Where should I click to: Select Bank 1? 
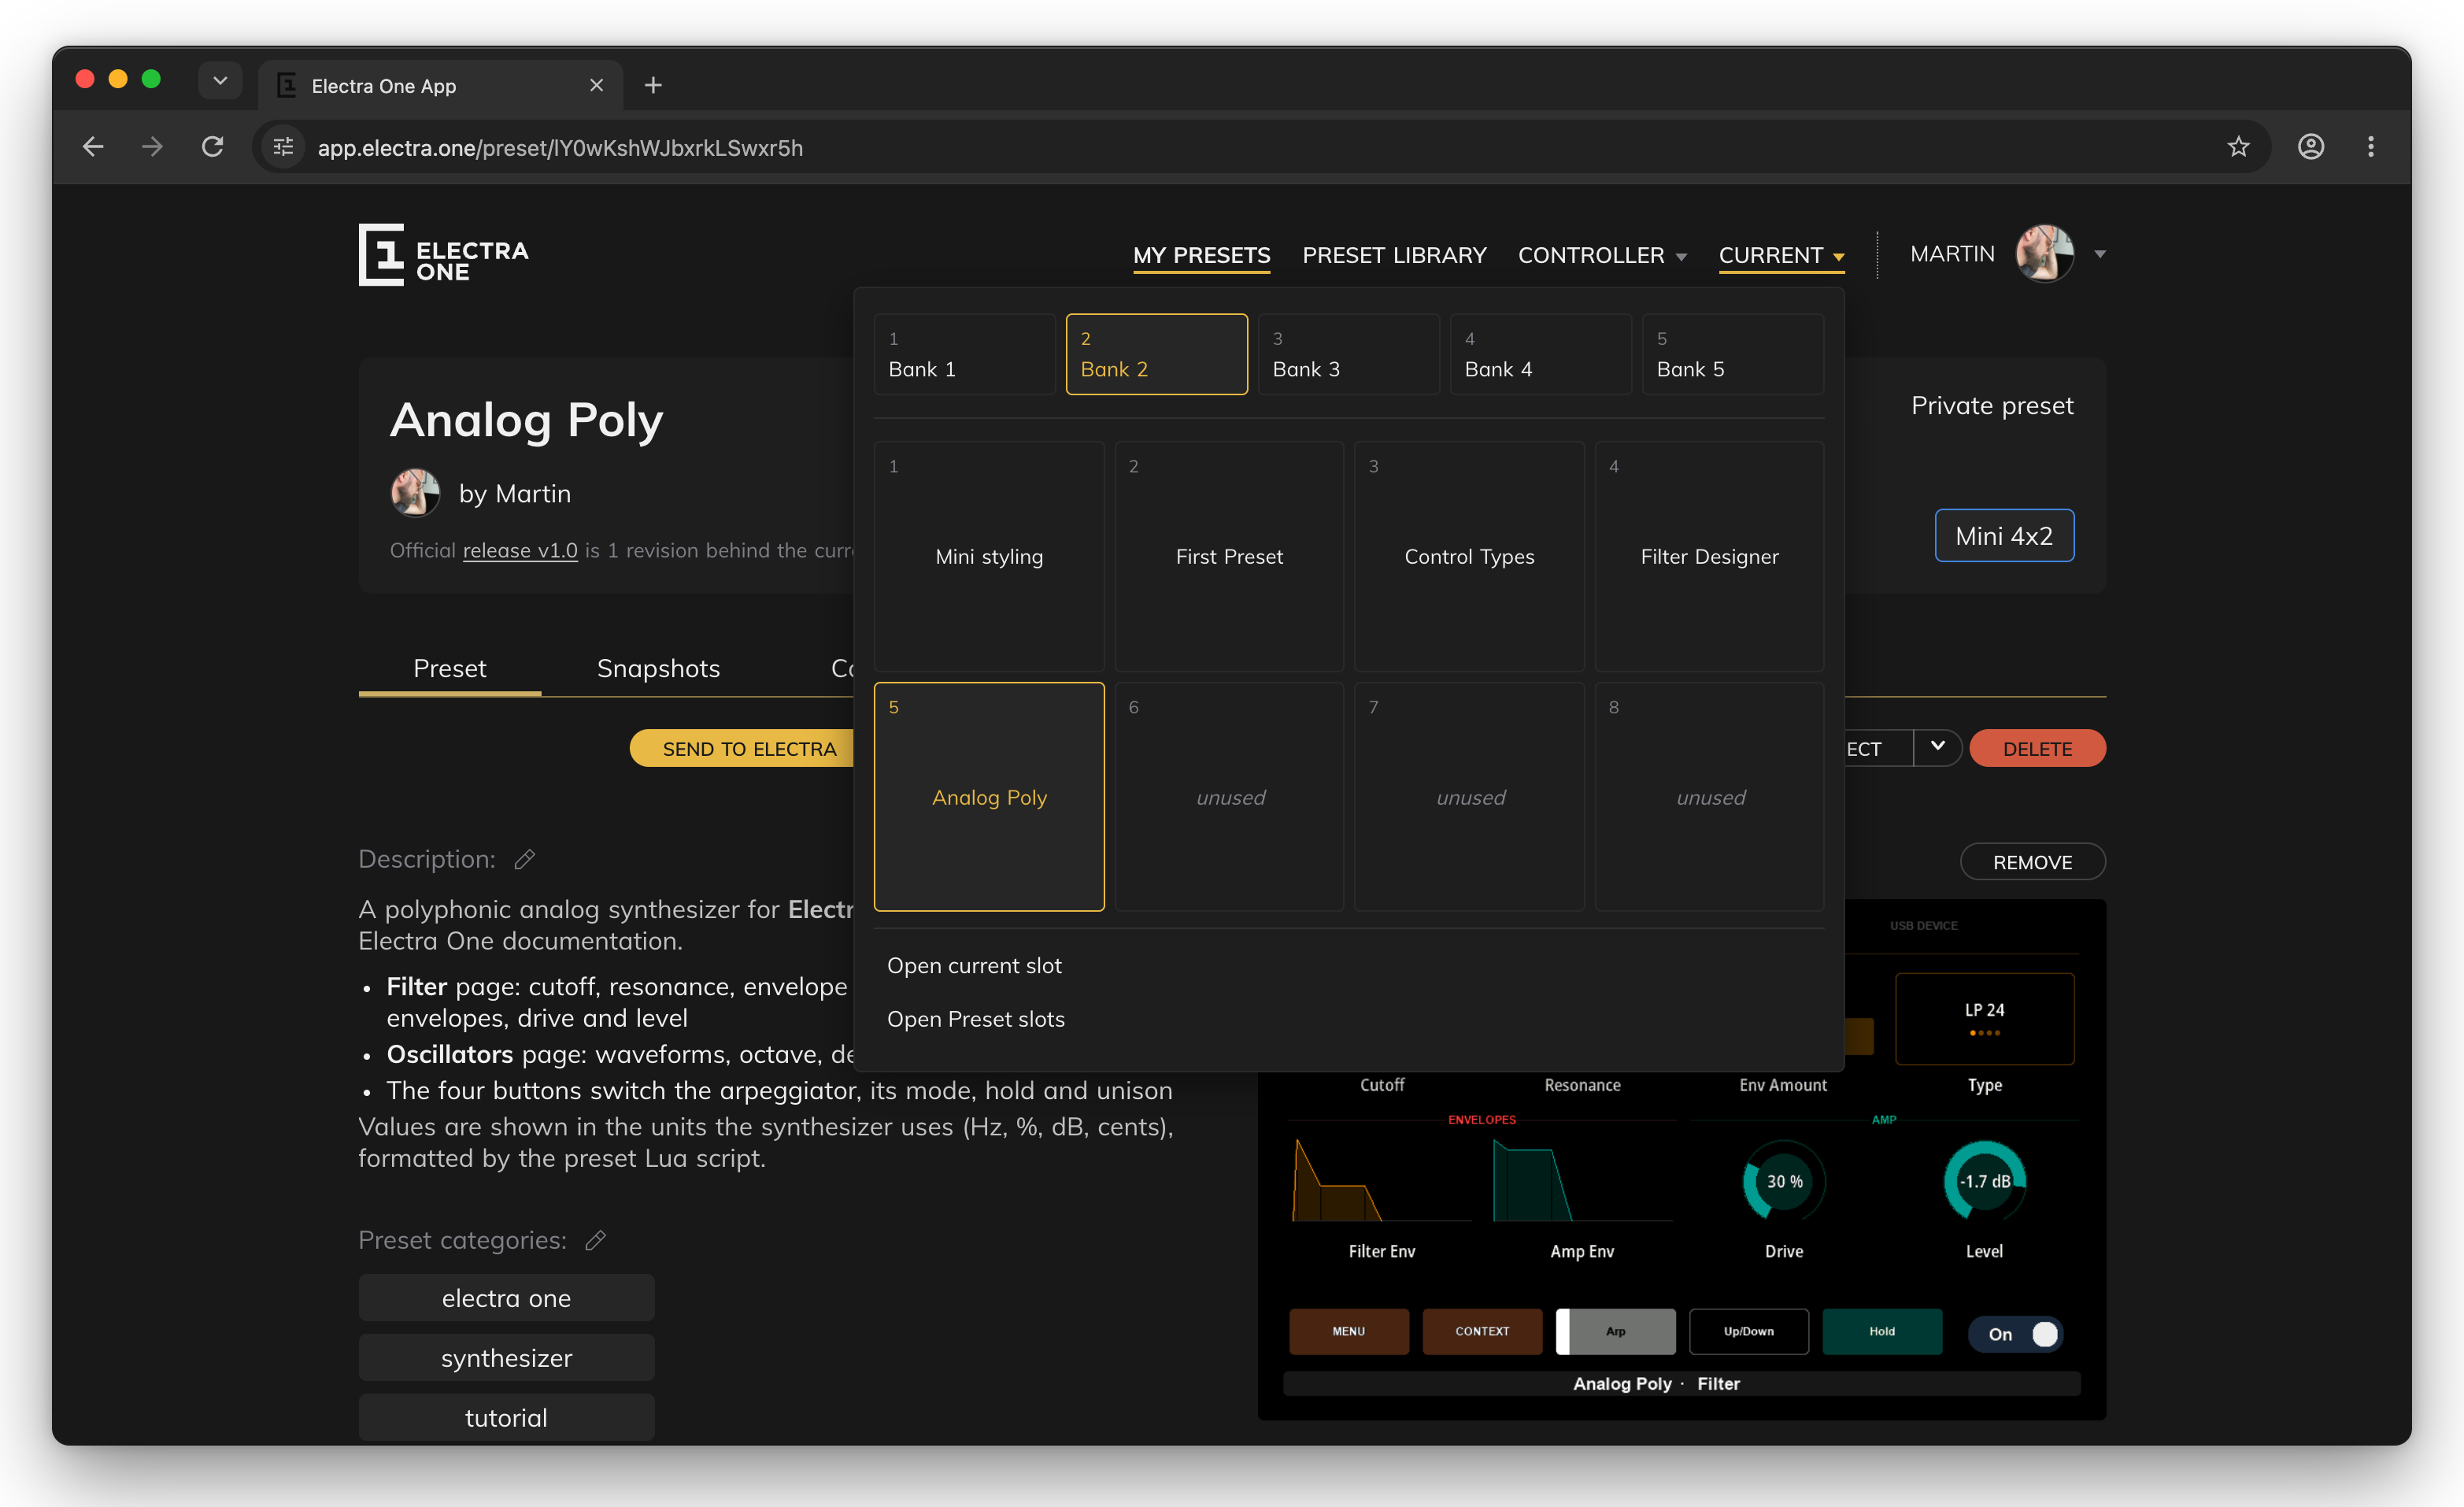pyautogui.click(x=964, y=354)
